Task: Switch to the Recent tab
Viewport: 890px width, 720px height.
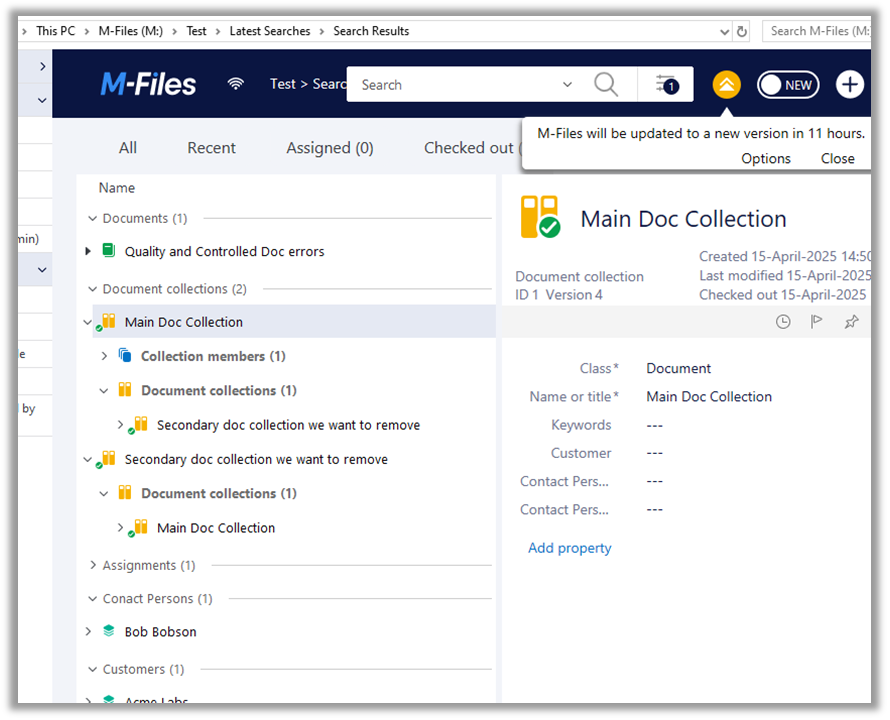Action: pyautogui.click(x=211, y=147)
